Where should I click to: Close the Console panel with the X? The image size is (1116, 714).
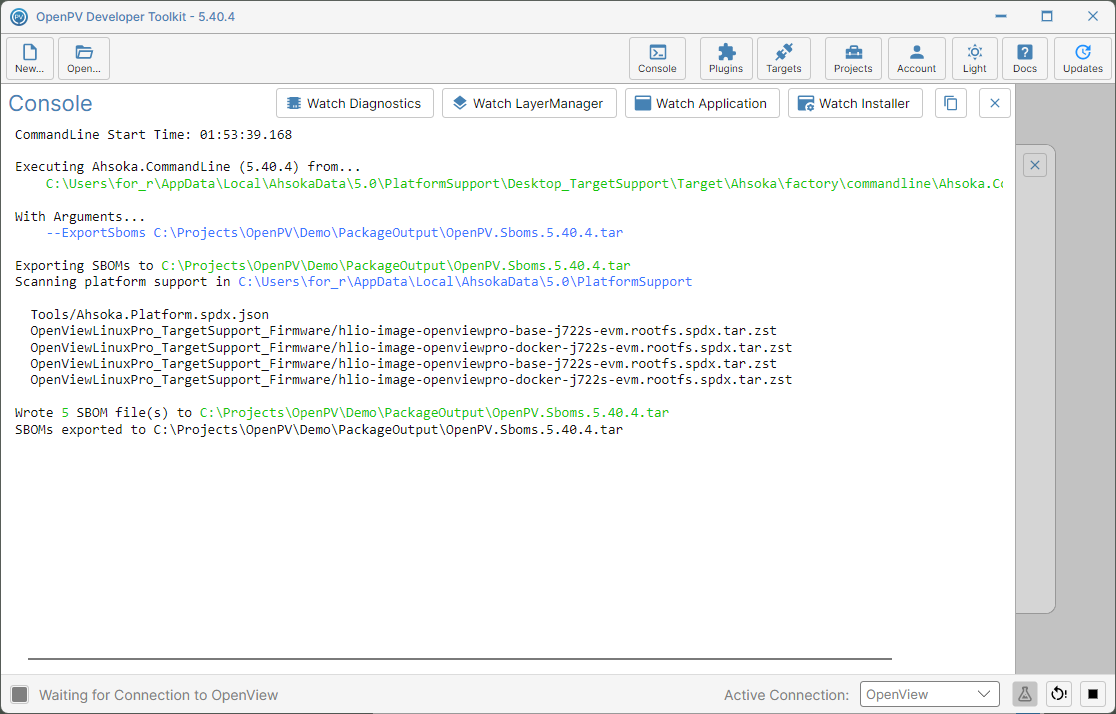995,103
